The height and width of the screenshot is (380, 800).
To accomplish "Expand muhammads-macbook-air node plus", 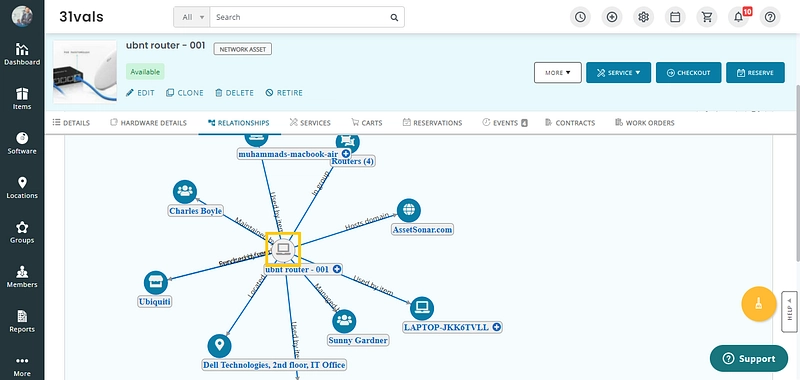I will point(345,154).
